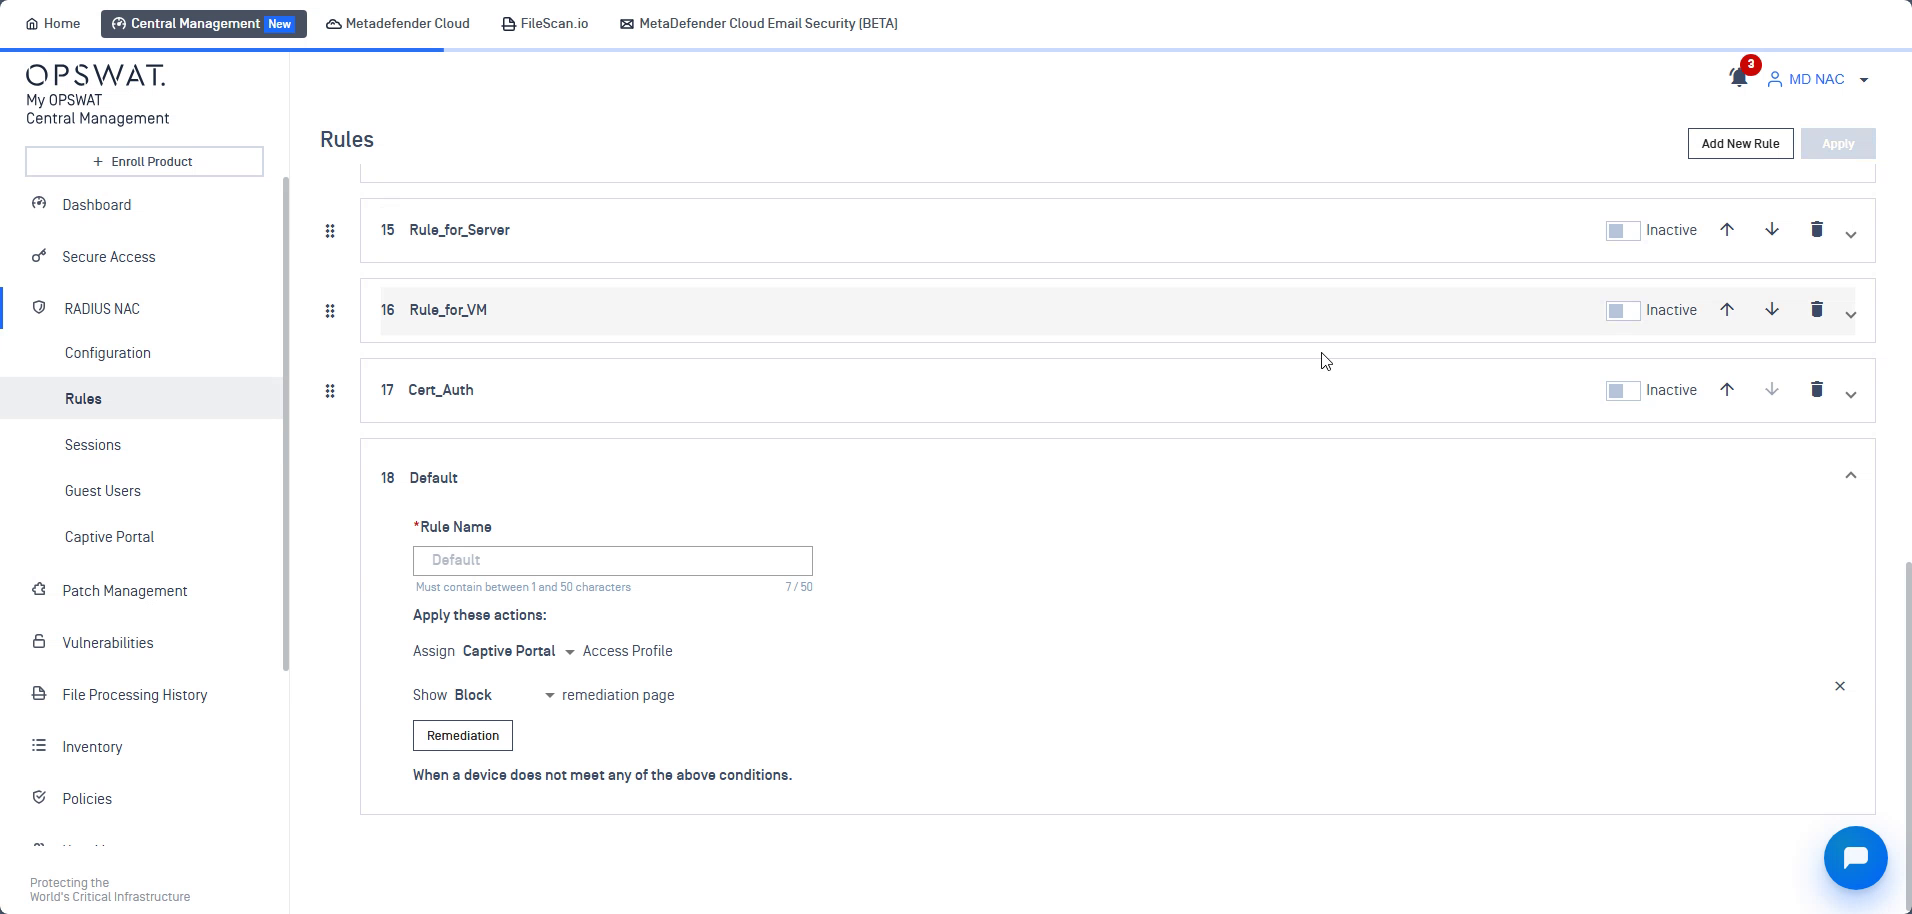Open the Metadefender Cloud tab
The image size is (1912, 914).
[x=398, y=23]
